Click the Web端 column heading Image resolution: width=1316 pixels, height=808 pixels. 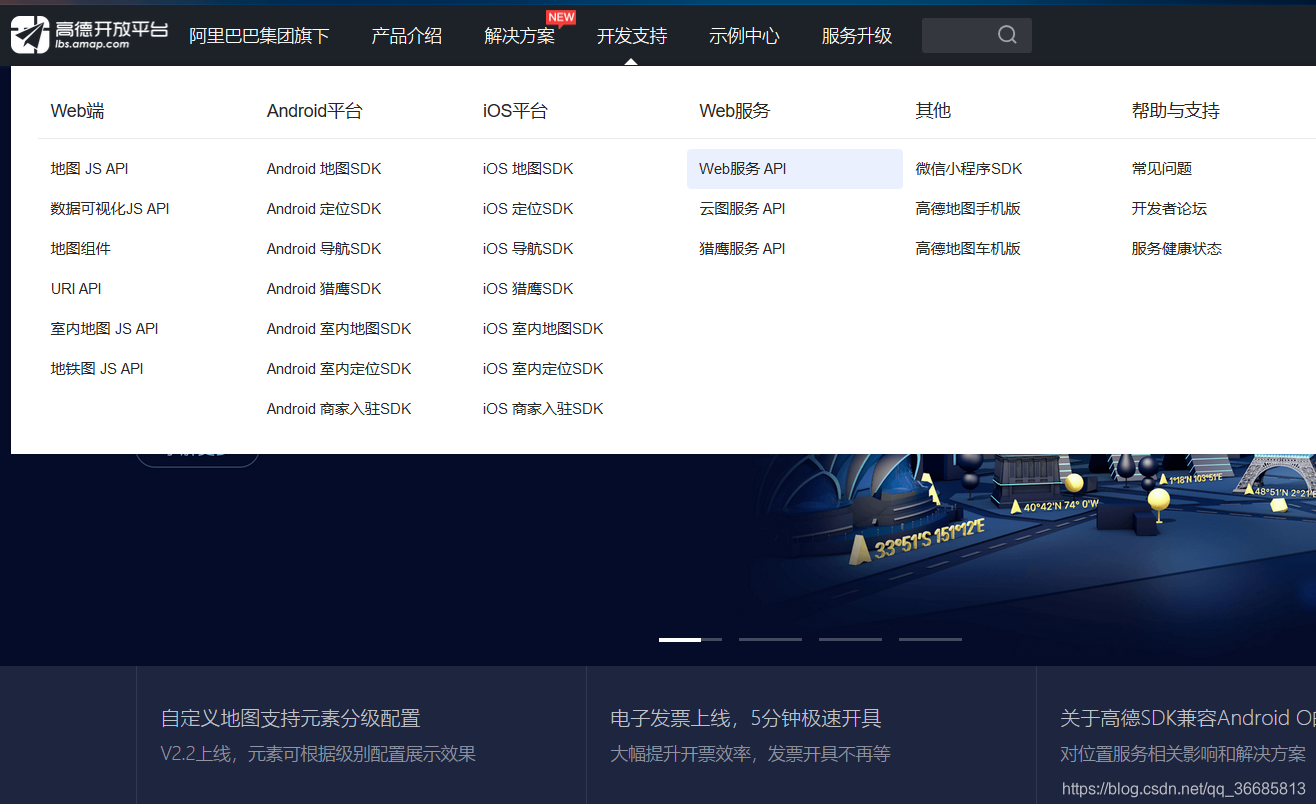pos(77,111)
